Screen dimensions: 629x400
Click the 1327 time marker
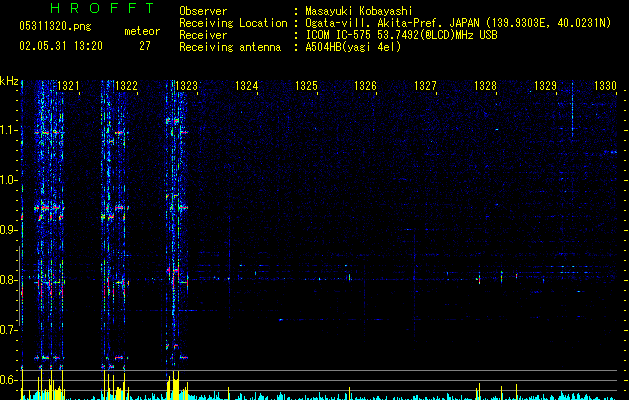[x=425, y=86]
